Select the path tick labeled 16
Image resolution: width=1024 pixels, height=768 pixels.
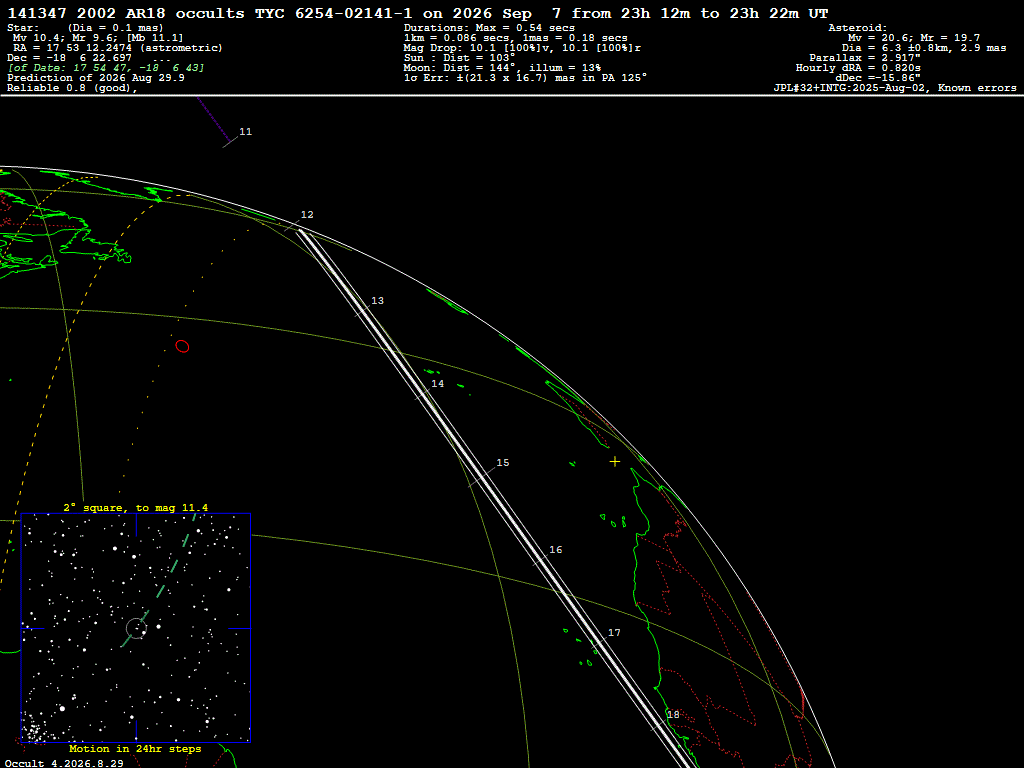coord(556,549)
